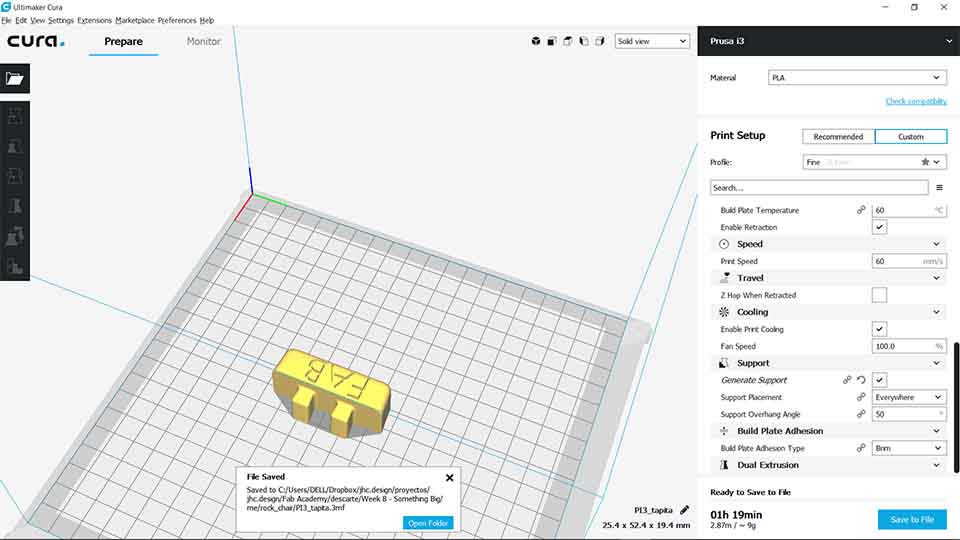Viewport: 960px width, 540px height.
Task: Expand the Dual Extrusion section
Action: (x=828, y=465)
